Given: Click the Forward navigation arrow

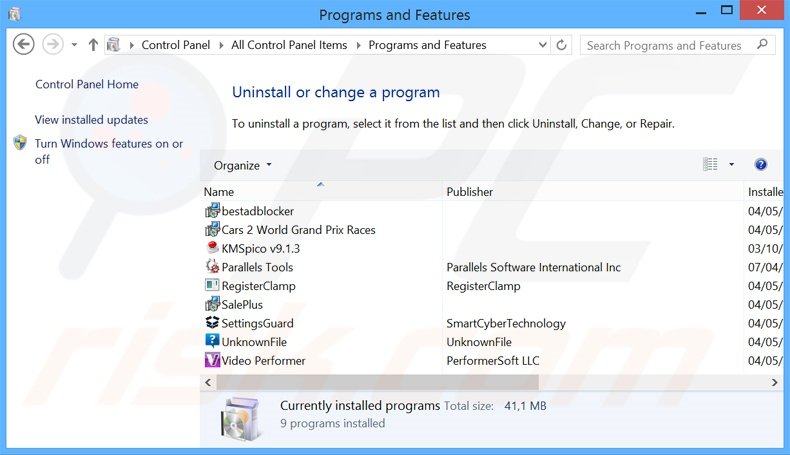Looking at the screenshot, I should click(x=52, y=45).
